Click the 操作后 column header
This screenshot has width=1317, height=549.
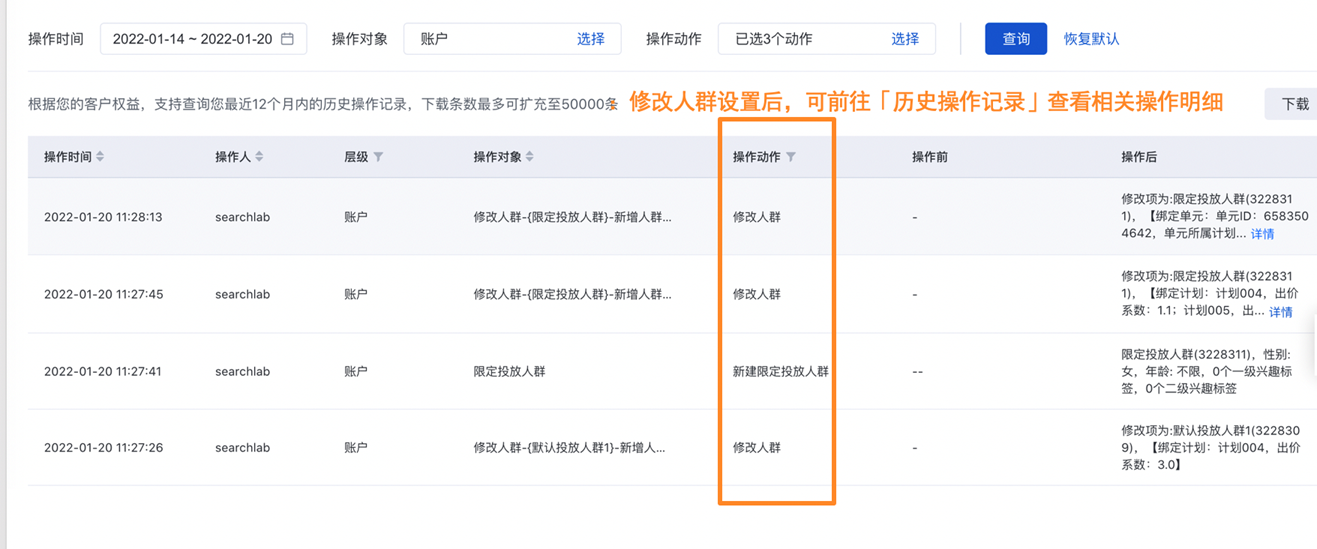pyautogui.click(x=1139, y=157)
